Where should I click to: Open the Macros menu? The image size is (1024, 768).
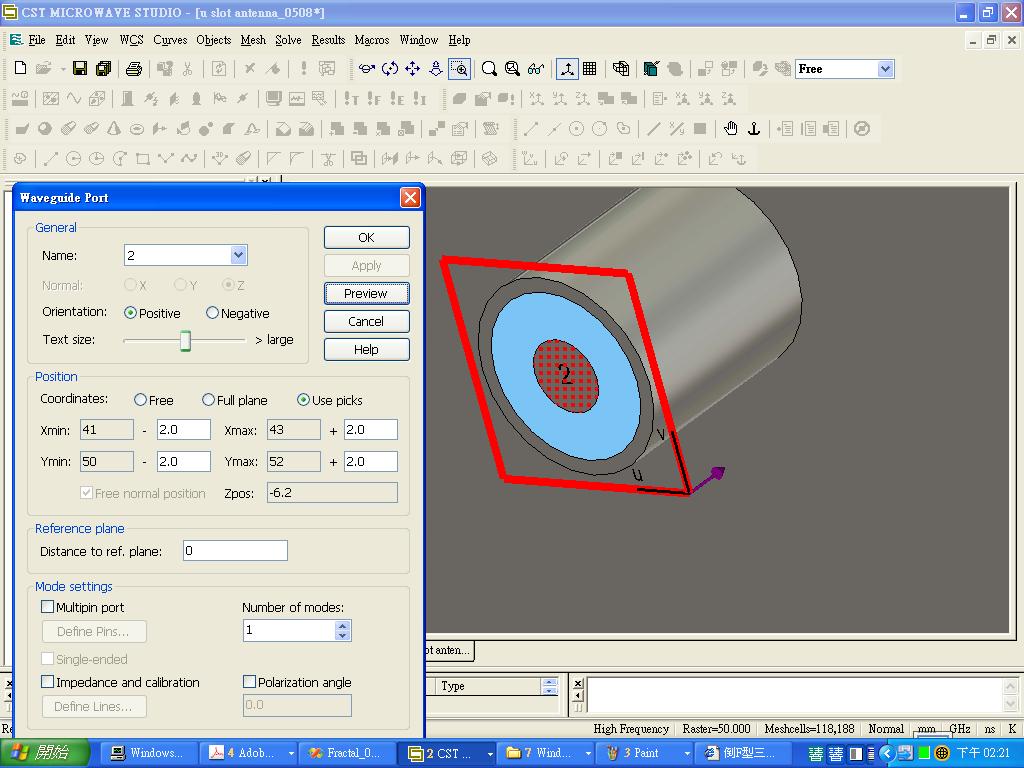coord(372,40)
